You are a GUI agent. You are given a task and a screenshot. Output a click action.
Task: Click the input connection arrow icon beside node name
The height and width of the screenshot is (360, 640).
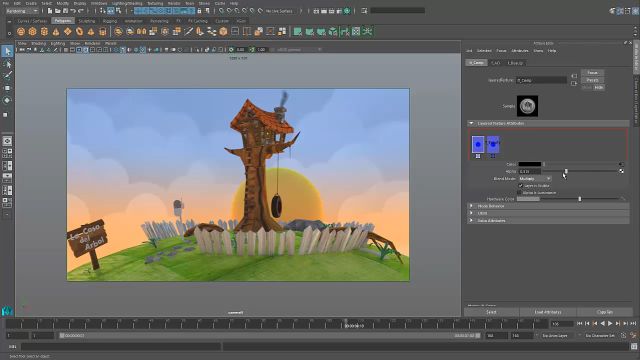574,76
